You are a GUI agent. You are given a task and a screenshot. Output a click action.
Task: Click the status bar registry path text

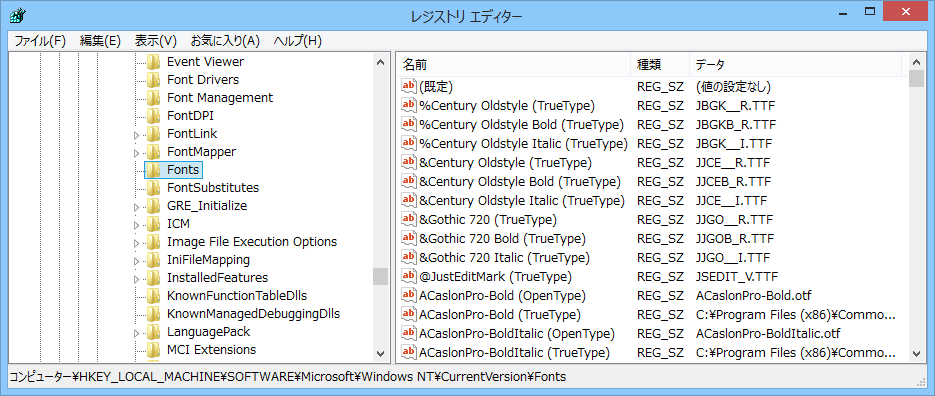pyautogui.click(x=287, y=377)
